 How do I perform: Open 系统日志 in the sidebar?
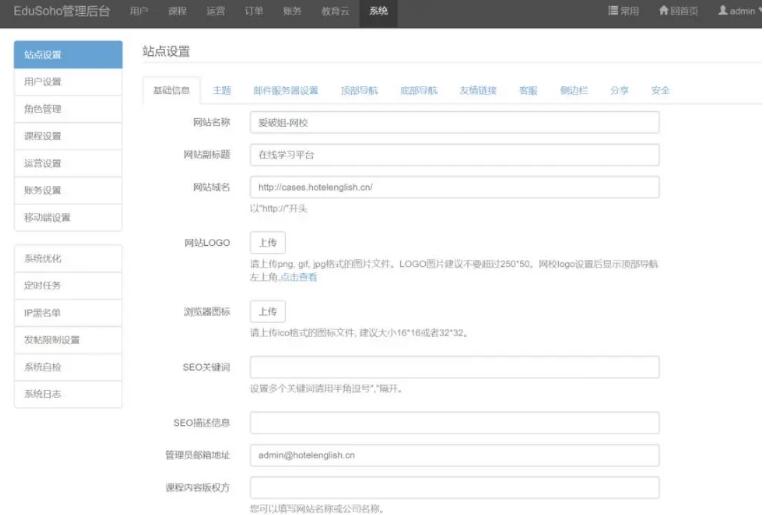68,394
